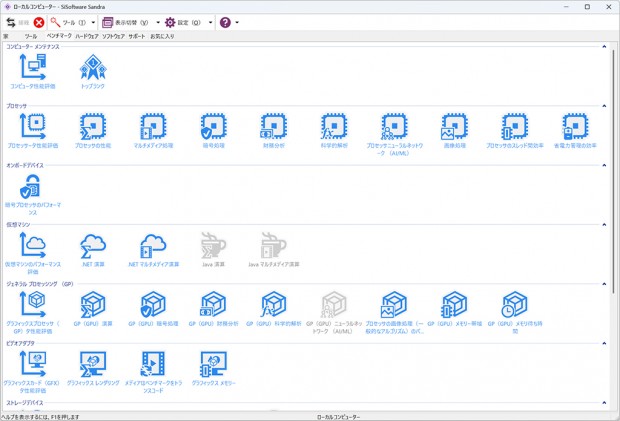Collapse the 仮想マシン section
Screen dimensions: 620x421
point(604,225)
